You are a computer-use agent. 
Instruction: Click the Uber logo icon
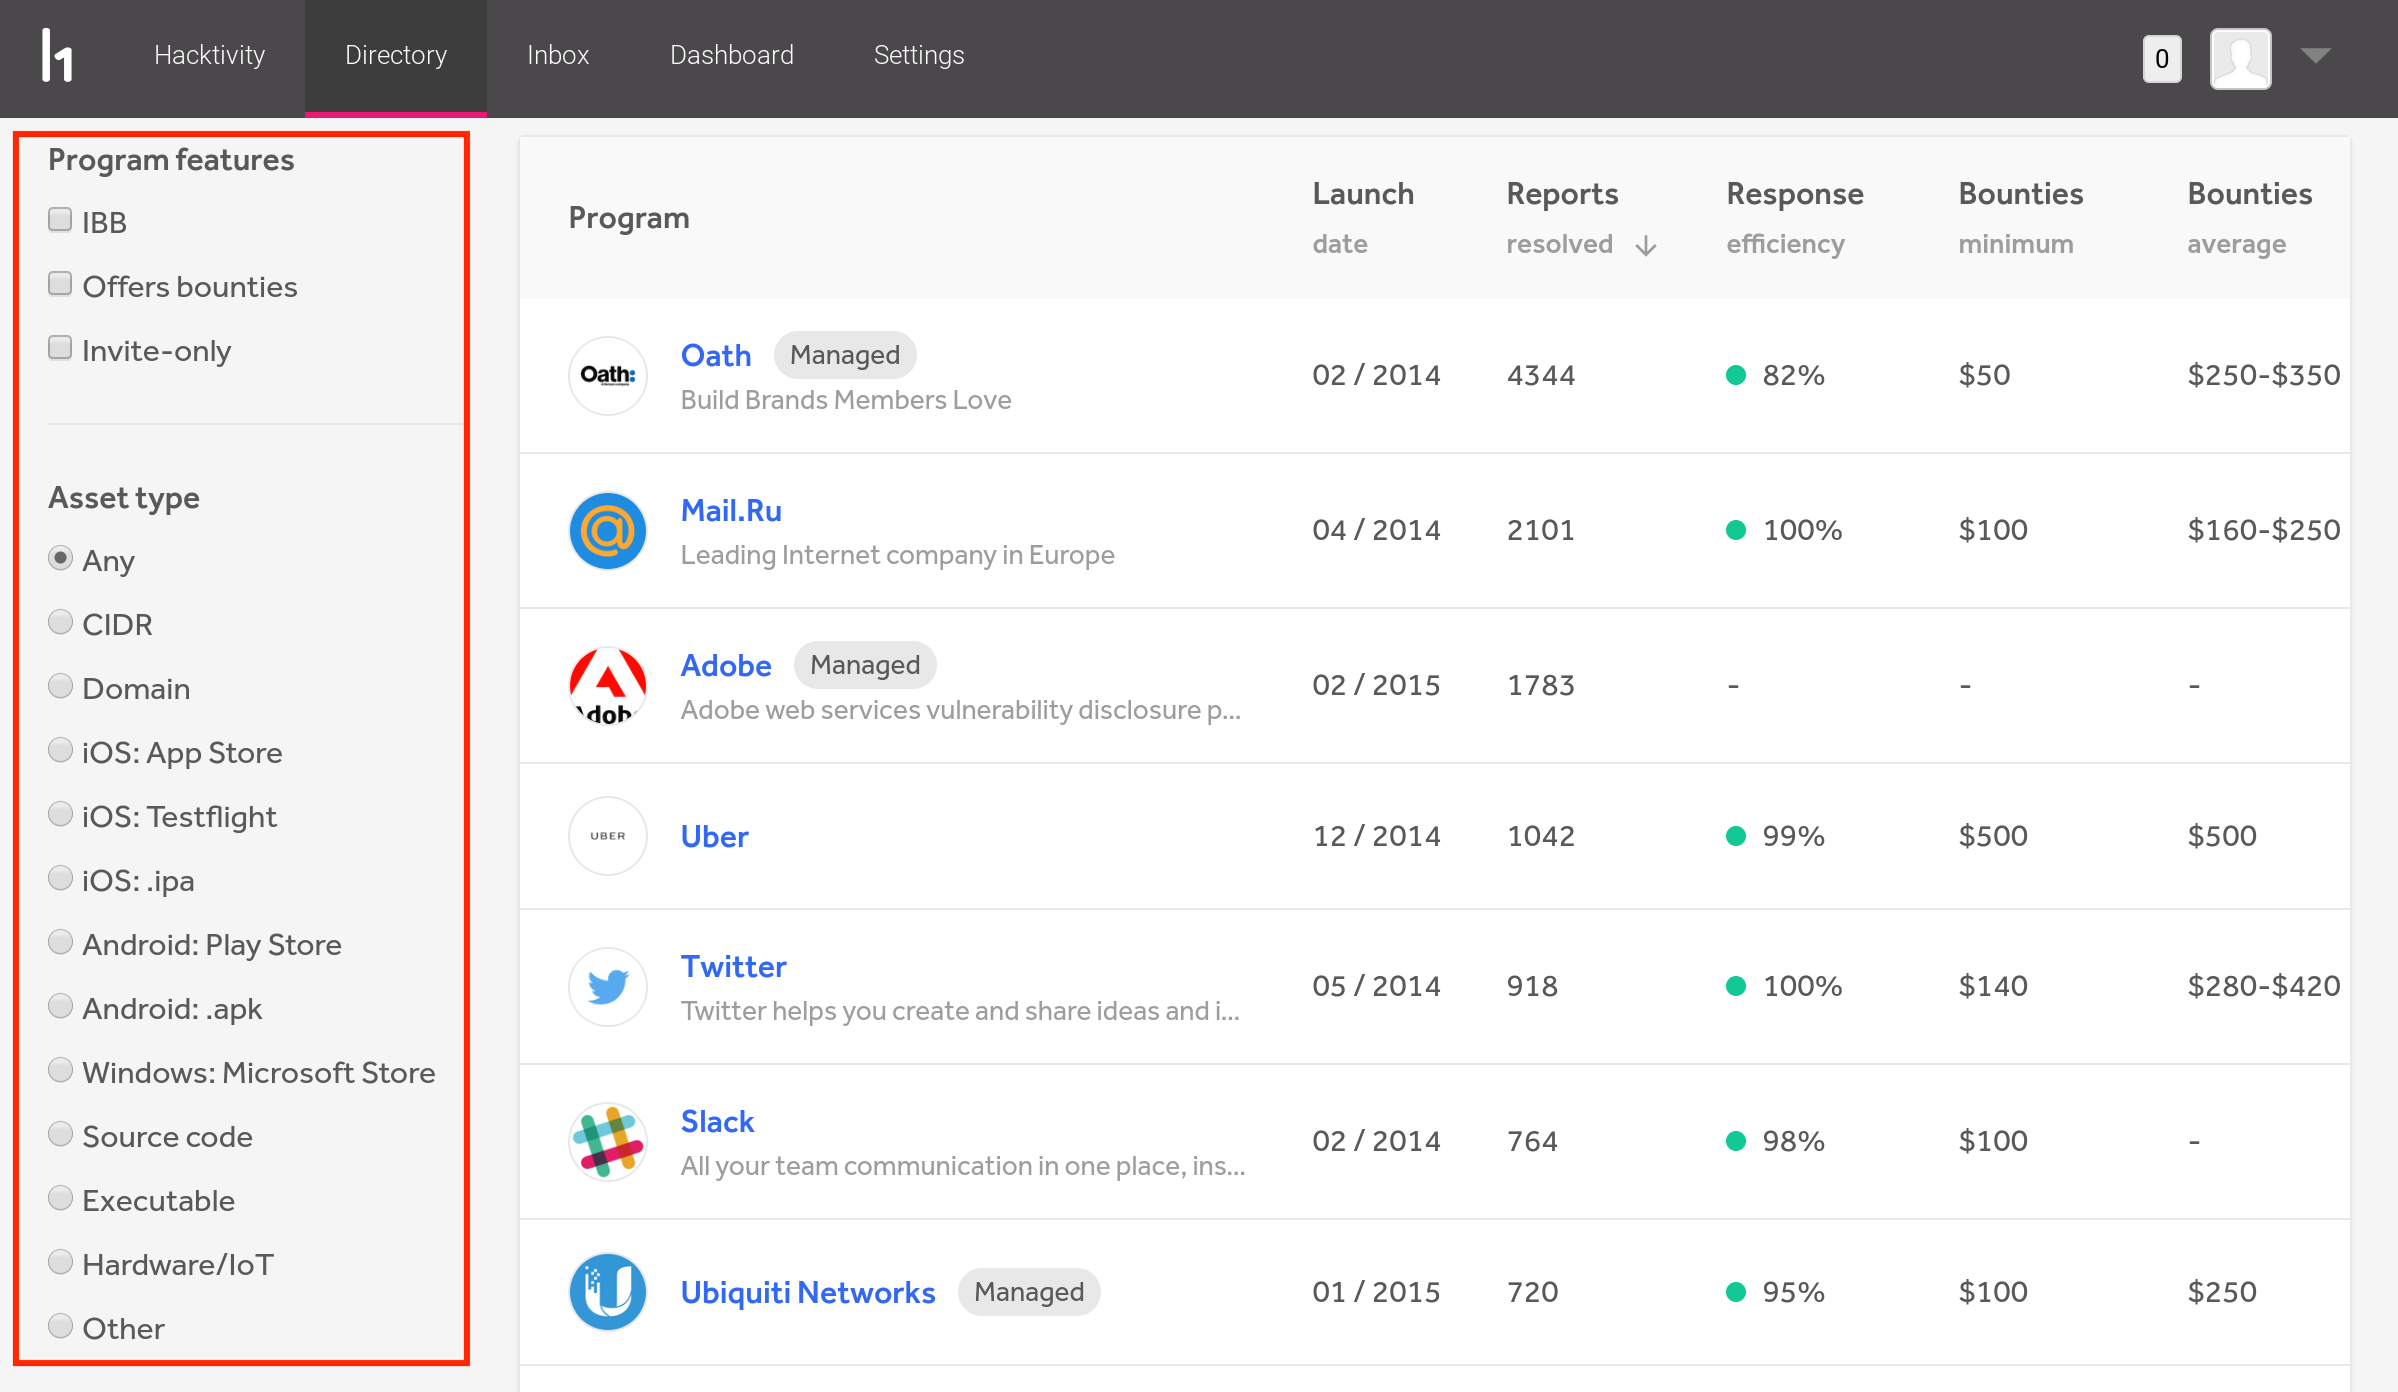(x=608, y=836)
